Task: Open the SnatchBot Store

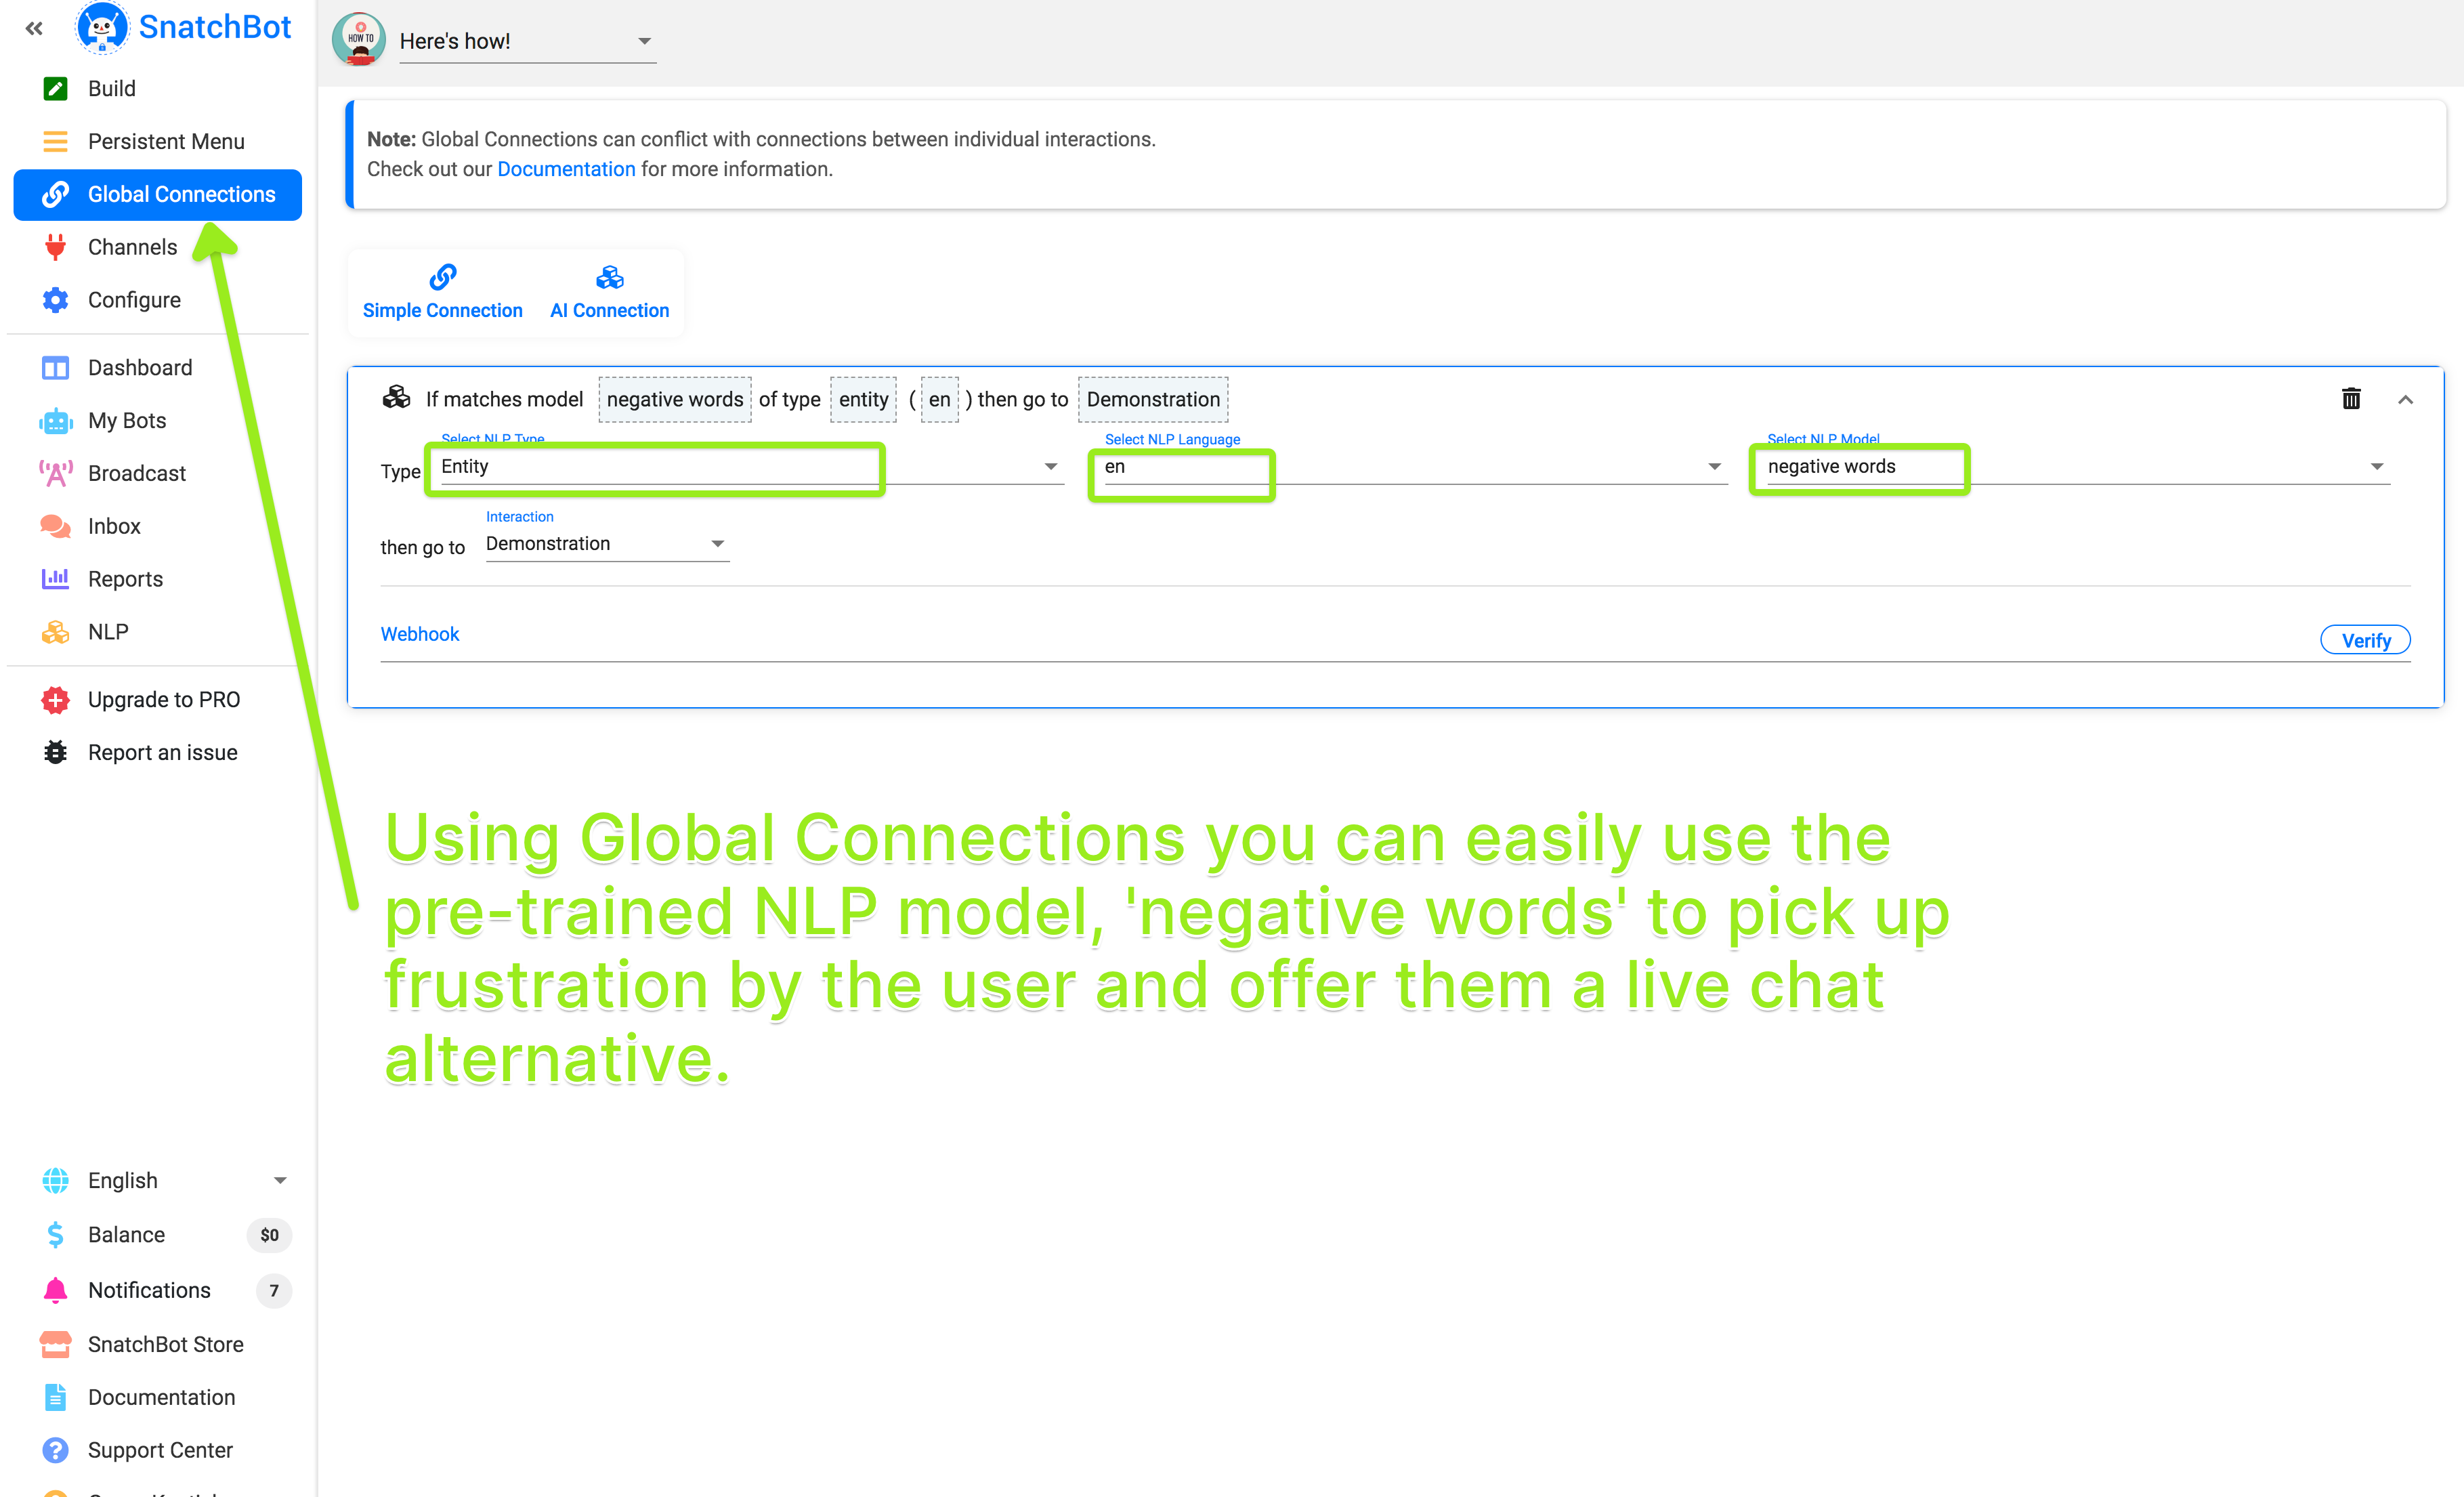Action: pyautogui.click(x=165, y=1344)
